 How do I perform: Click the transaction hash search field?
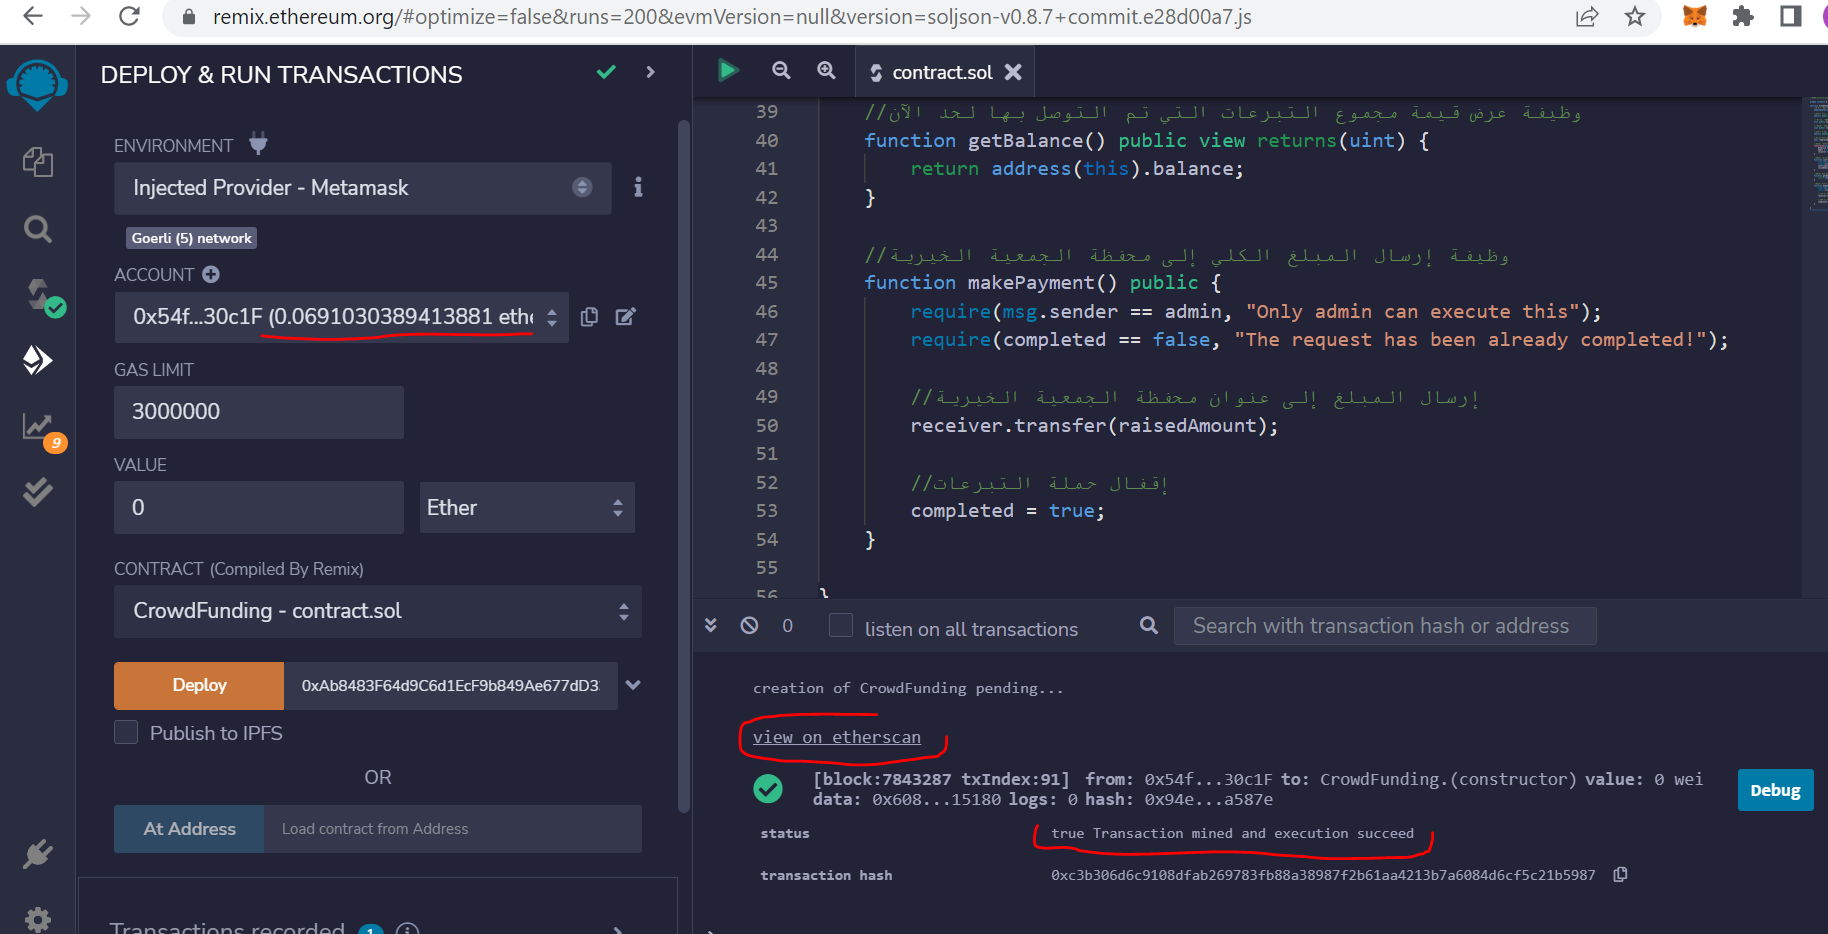[1385, 626]
